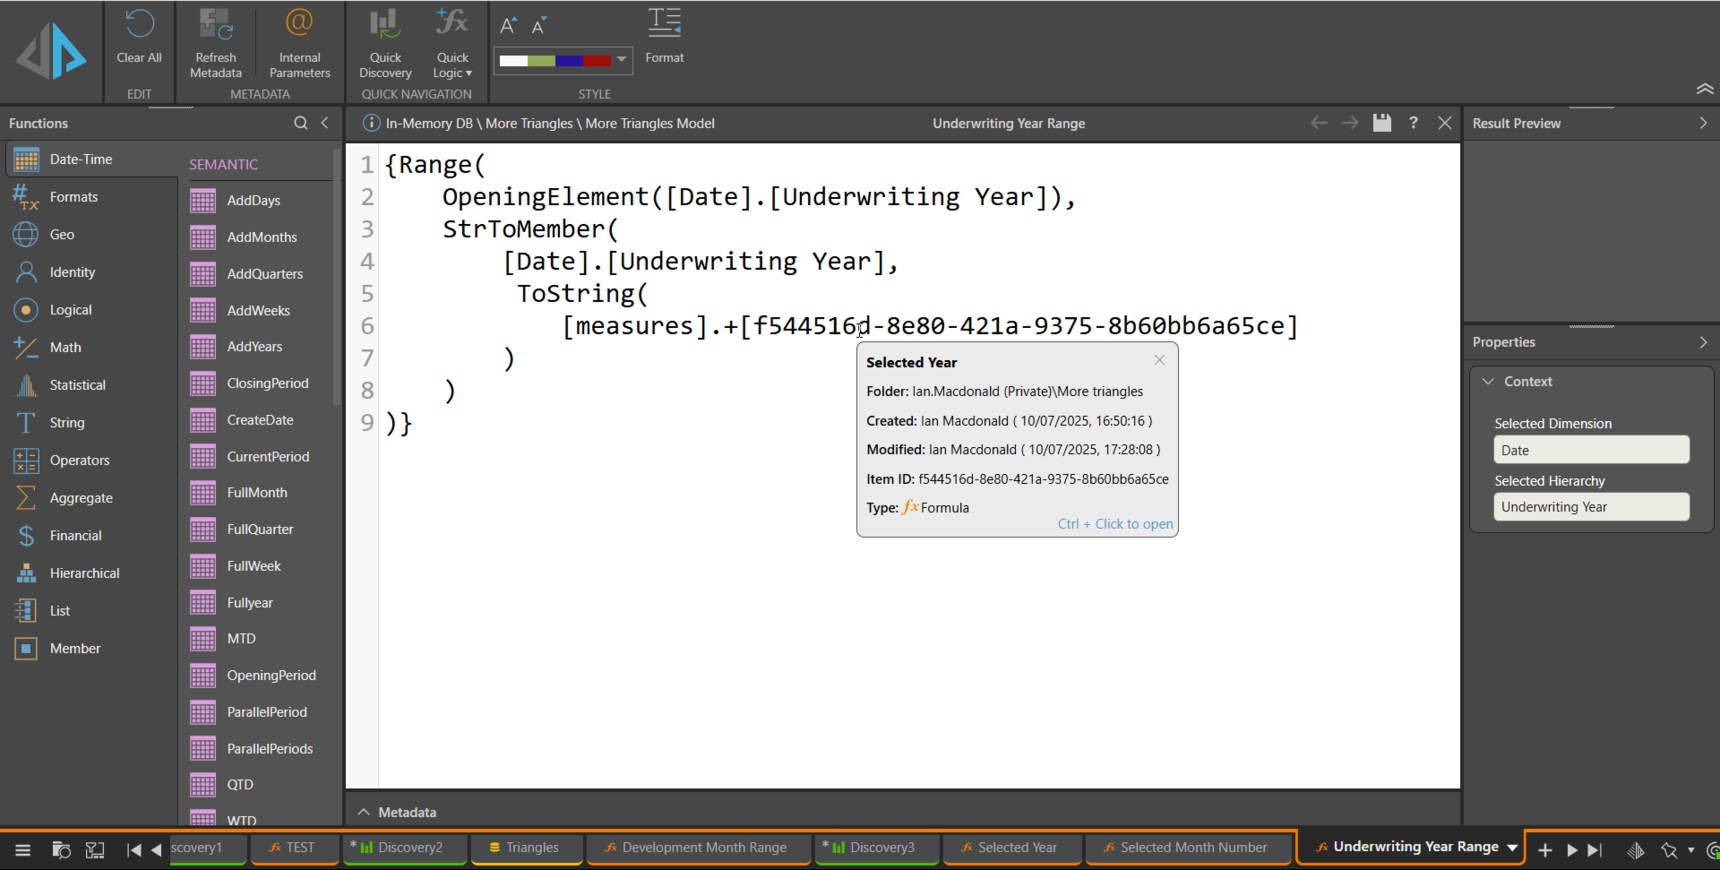Click the Clear All icon
The image size is (1720, 870).
coord(139,25)
